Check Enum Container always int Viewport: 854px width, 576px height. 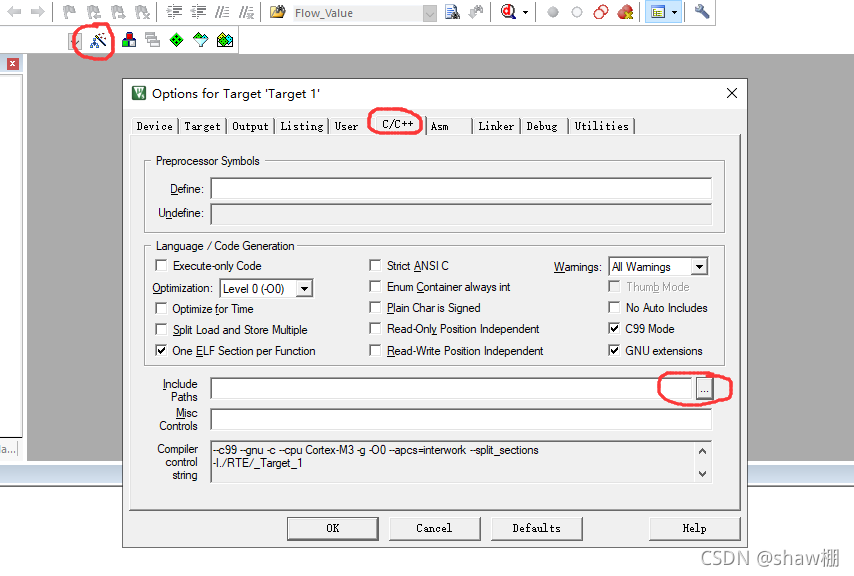click(375, 286)
